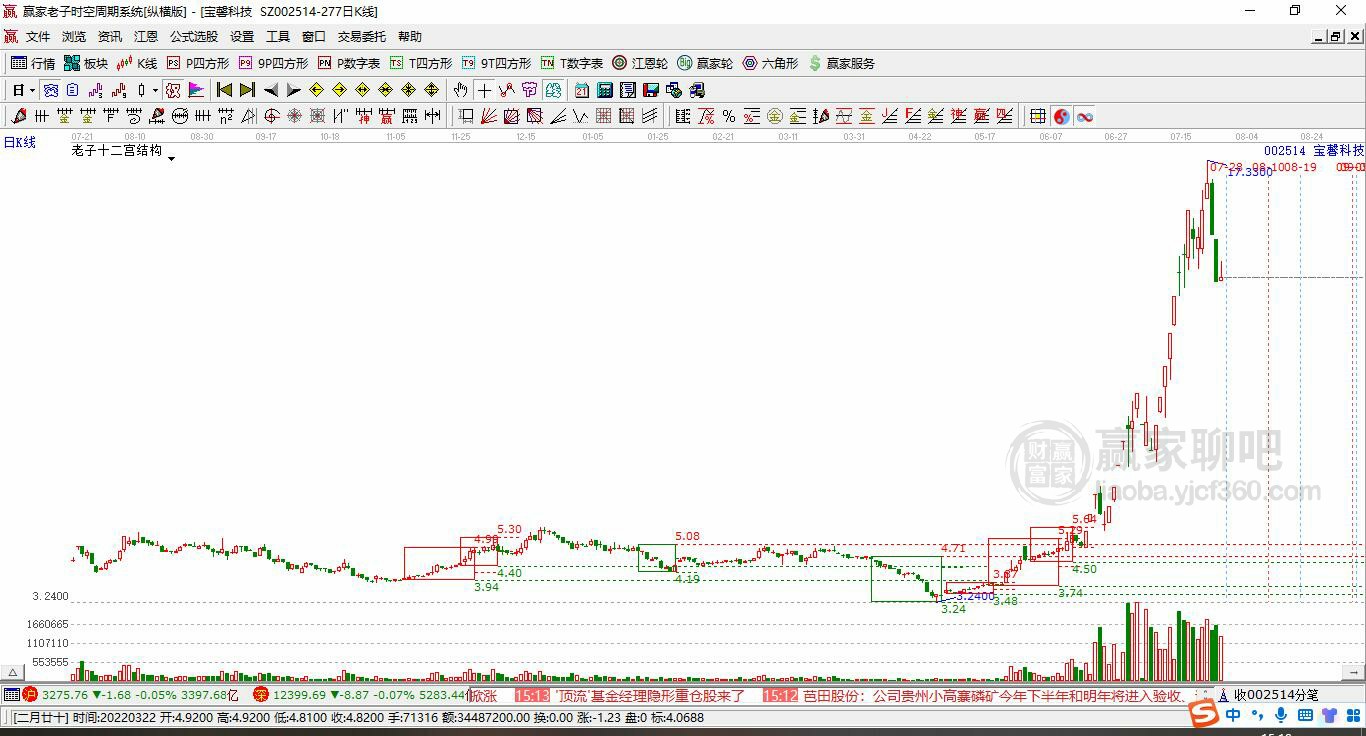1366x736 pixels.
Task: Click the gold coin 金 icon
Action: (x=775, y=116)
